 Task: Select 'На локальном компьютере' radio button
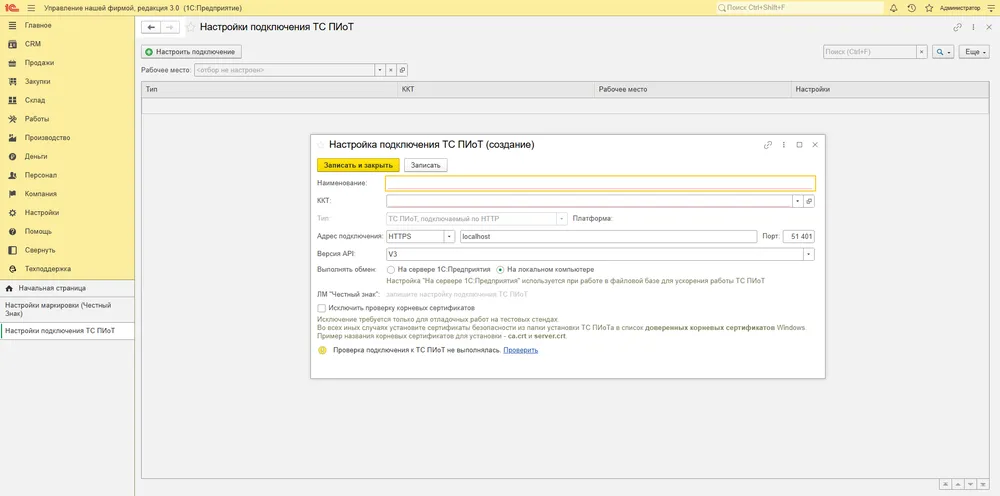(501, 270)
